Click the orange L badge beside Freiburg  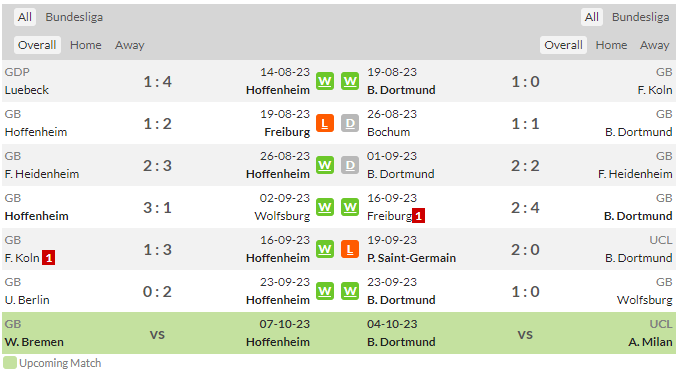tap(325, 123)
